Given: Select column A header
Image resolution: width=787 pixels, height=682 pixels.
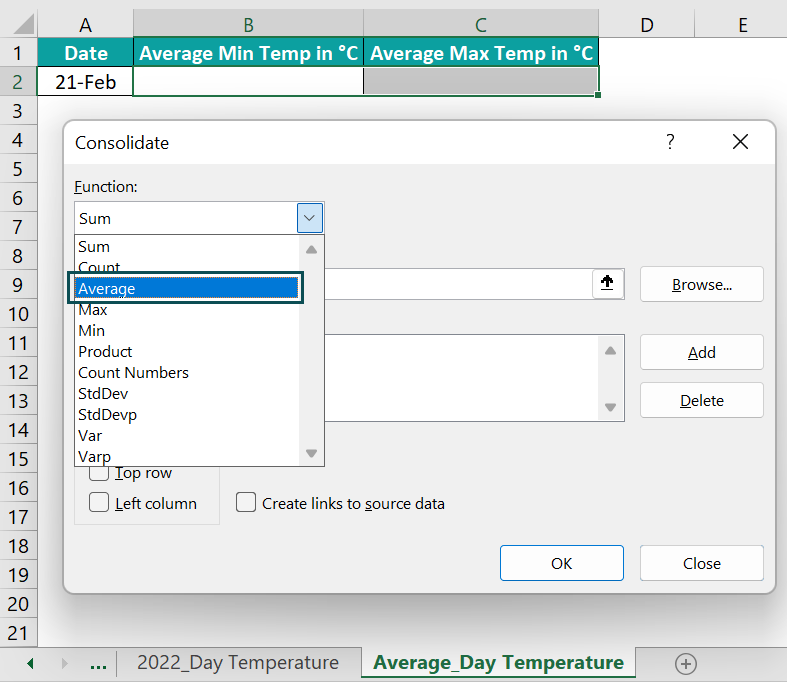Looking at the screenshot, I should (85, 25).
